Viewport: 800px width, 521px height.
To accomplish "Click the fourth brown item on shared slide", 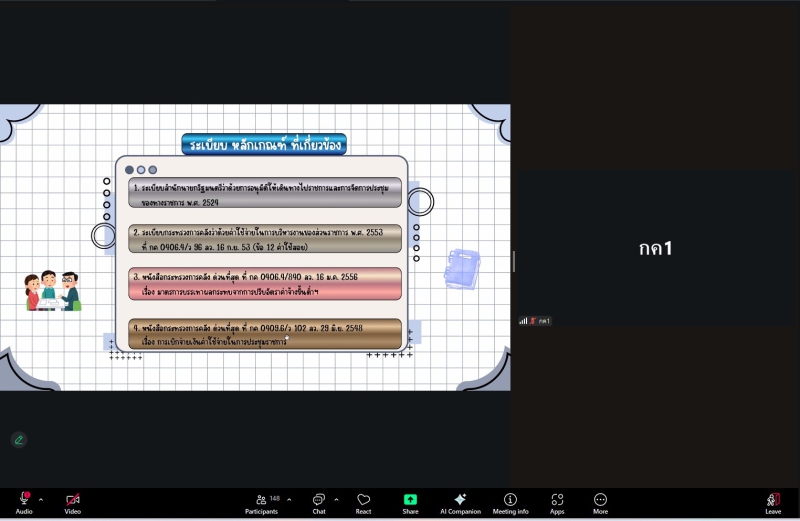I will 266,334.
